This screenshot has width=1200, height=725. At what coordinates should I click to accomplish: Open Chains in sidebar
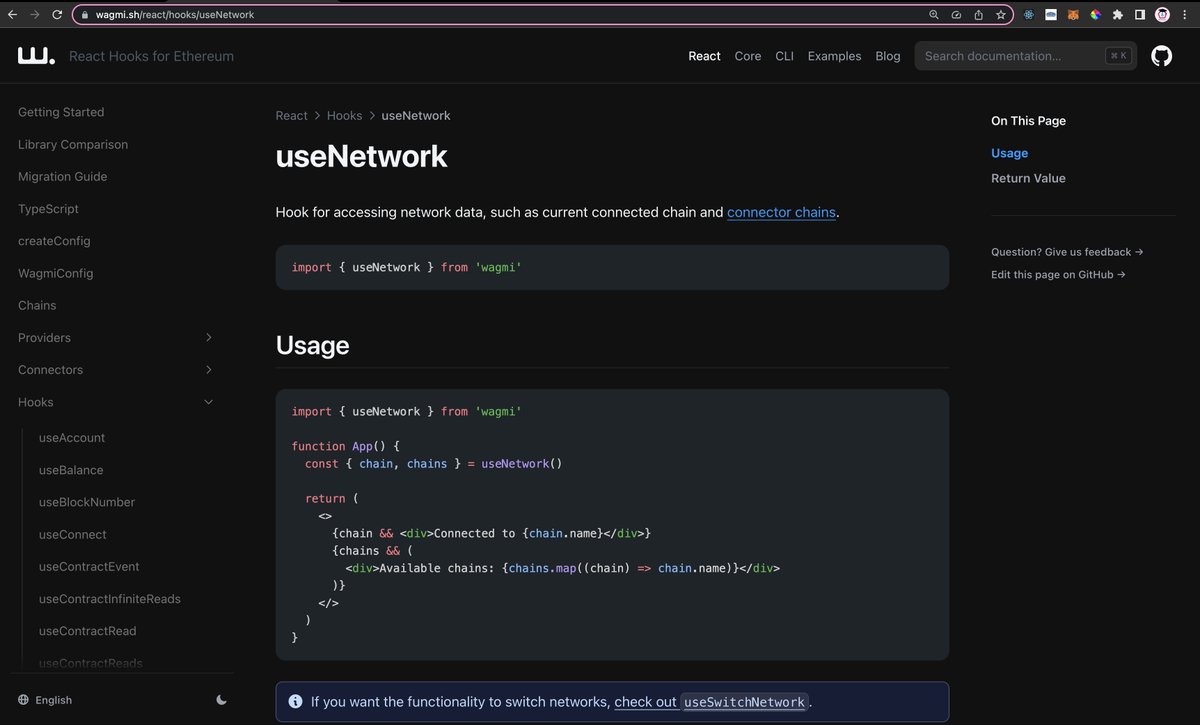(37, 305)
